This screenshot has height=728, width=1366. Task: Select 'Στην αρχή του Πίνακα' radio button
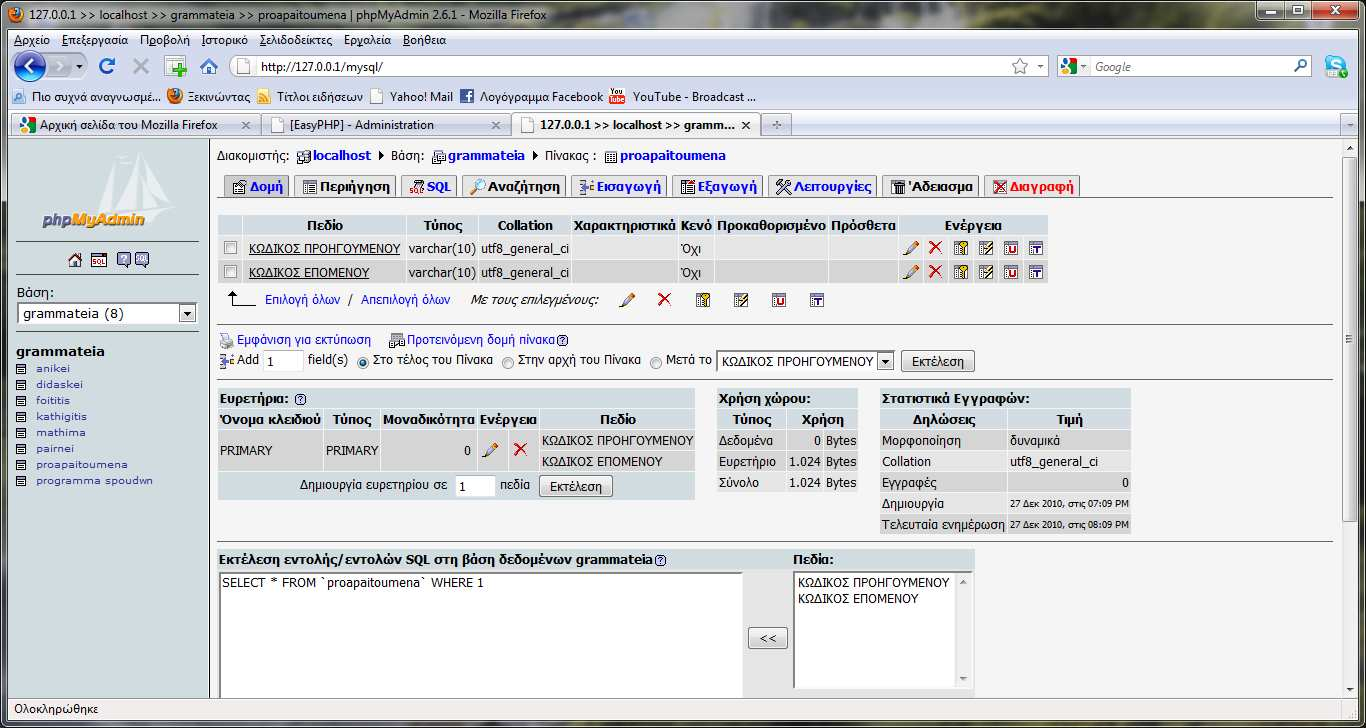click(508, 362)
